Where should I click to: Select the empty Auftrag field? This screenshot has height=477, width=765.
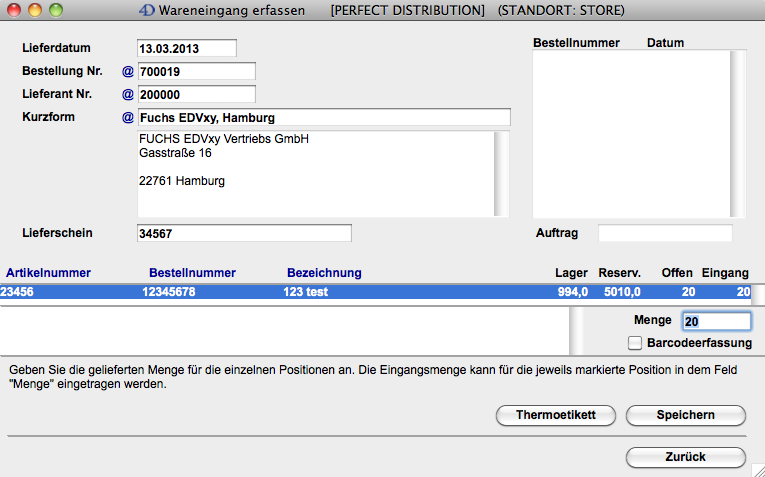(x=664, y=233)
